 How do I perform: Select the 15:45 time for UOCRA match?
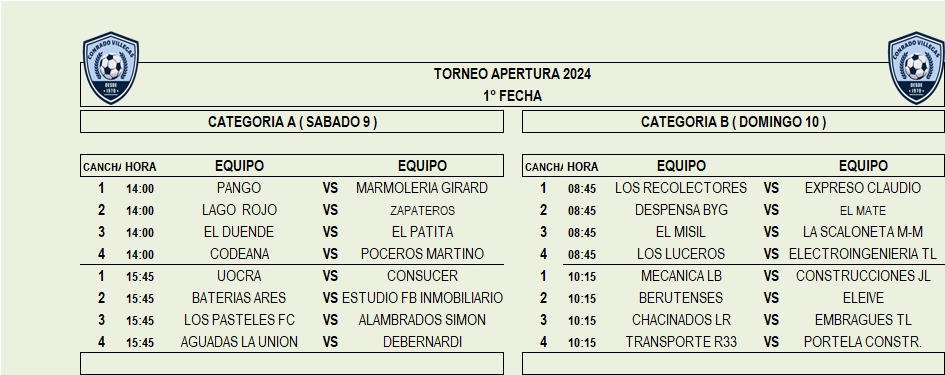point(140,277)
